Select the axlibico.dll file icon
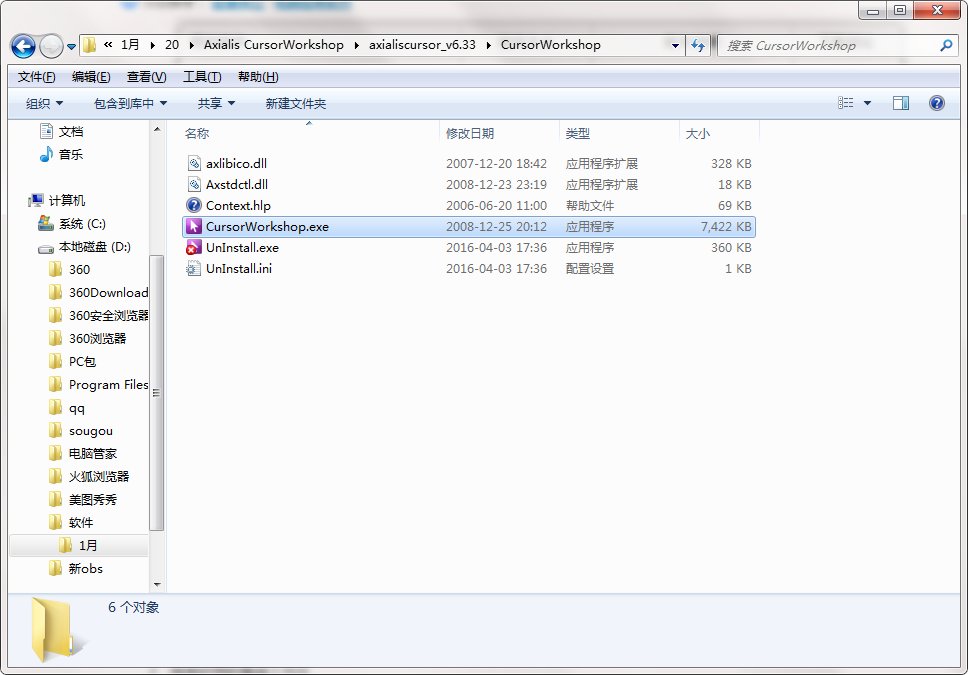This screenshot has height=675, width=968. [x=194, y=163]
